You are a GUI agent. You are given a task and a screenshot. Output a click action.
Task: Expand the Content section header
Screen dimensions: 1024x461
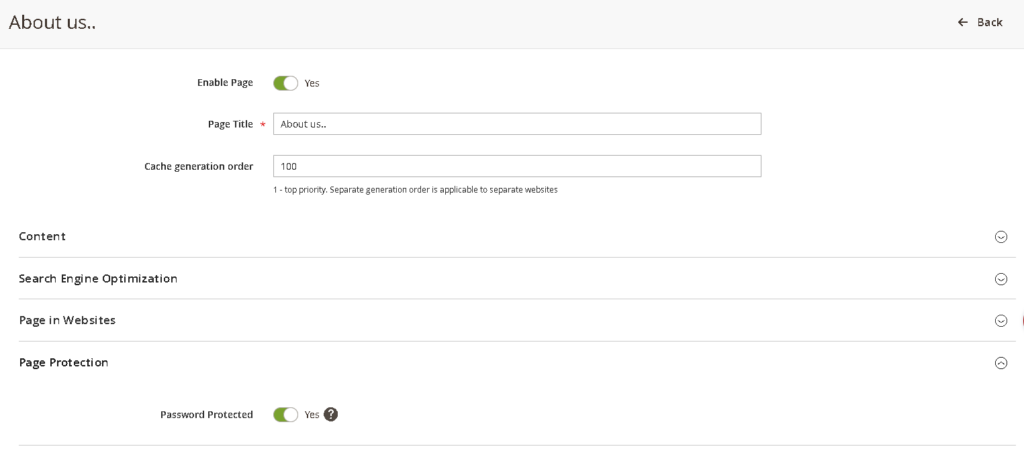pyautogui.click(x=42, y=236)
